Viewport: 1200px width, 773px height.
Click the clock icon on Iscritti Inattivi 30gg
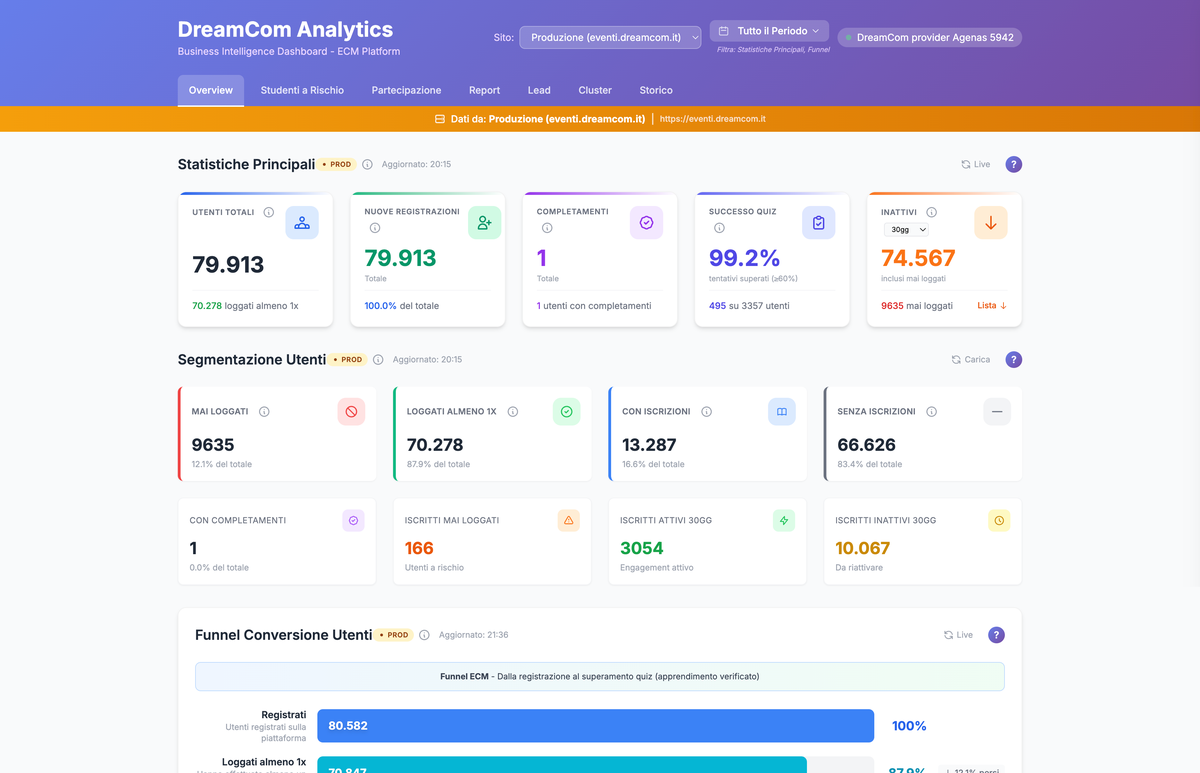pos(998,520)
